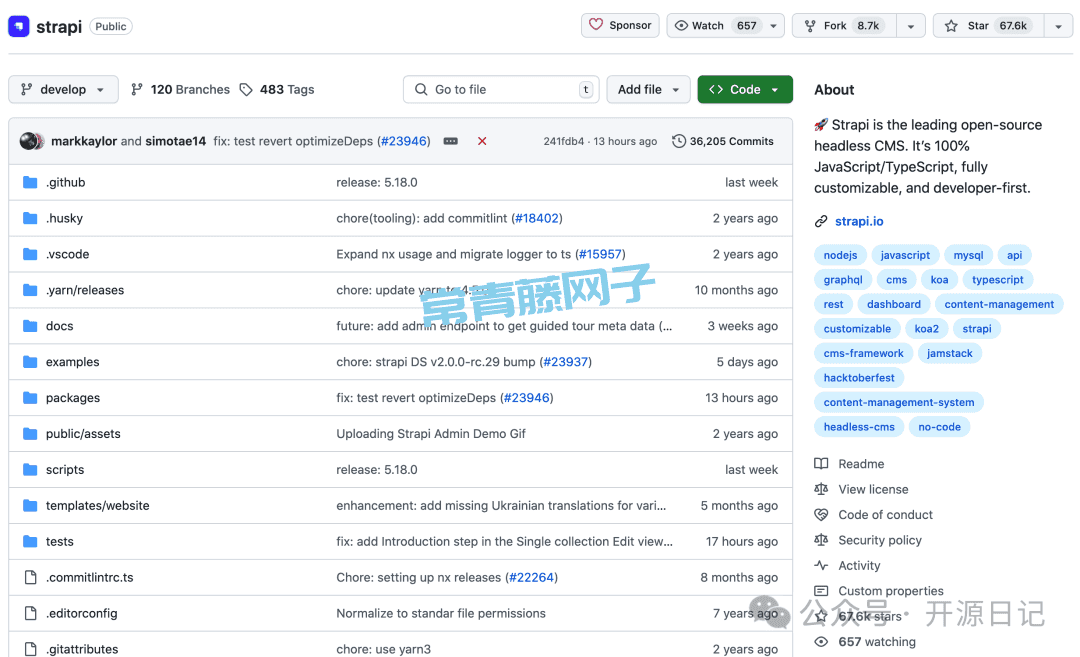Open the .github folder
This screenshot has width=1080, height=657.
coord(65,182)
